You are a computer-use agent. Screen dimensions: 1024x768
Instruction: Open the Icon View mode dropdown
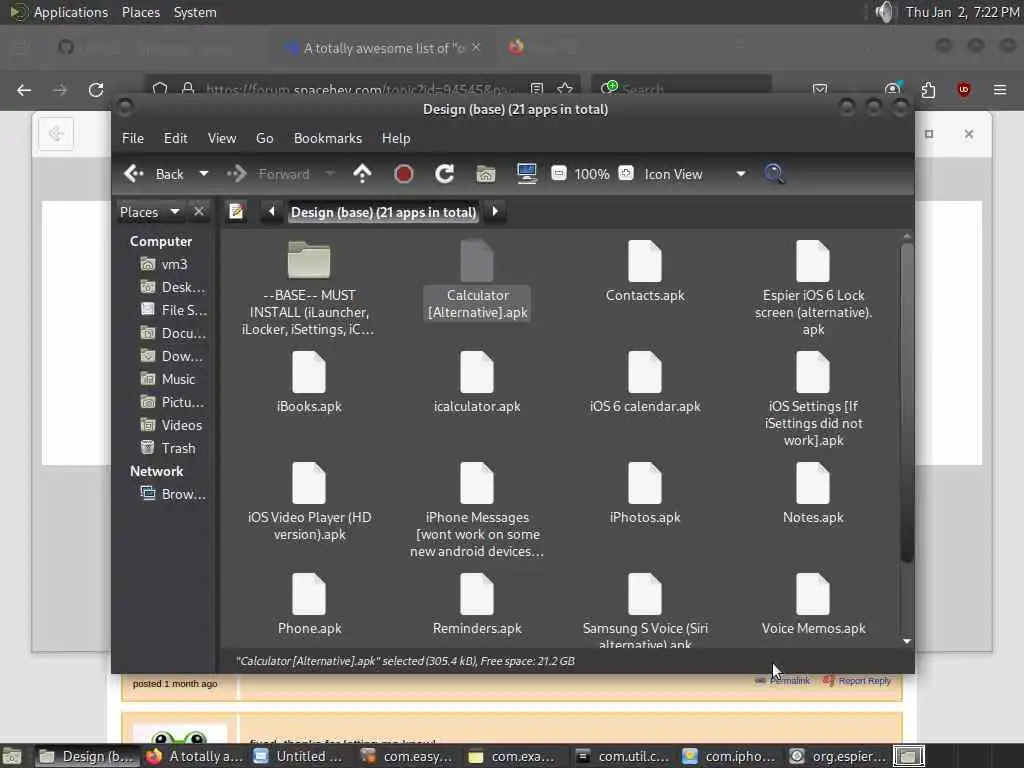(x=695, y=174)
